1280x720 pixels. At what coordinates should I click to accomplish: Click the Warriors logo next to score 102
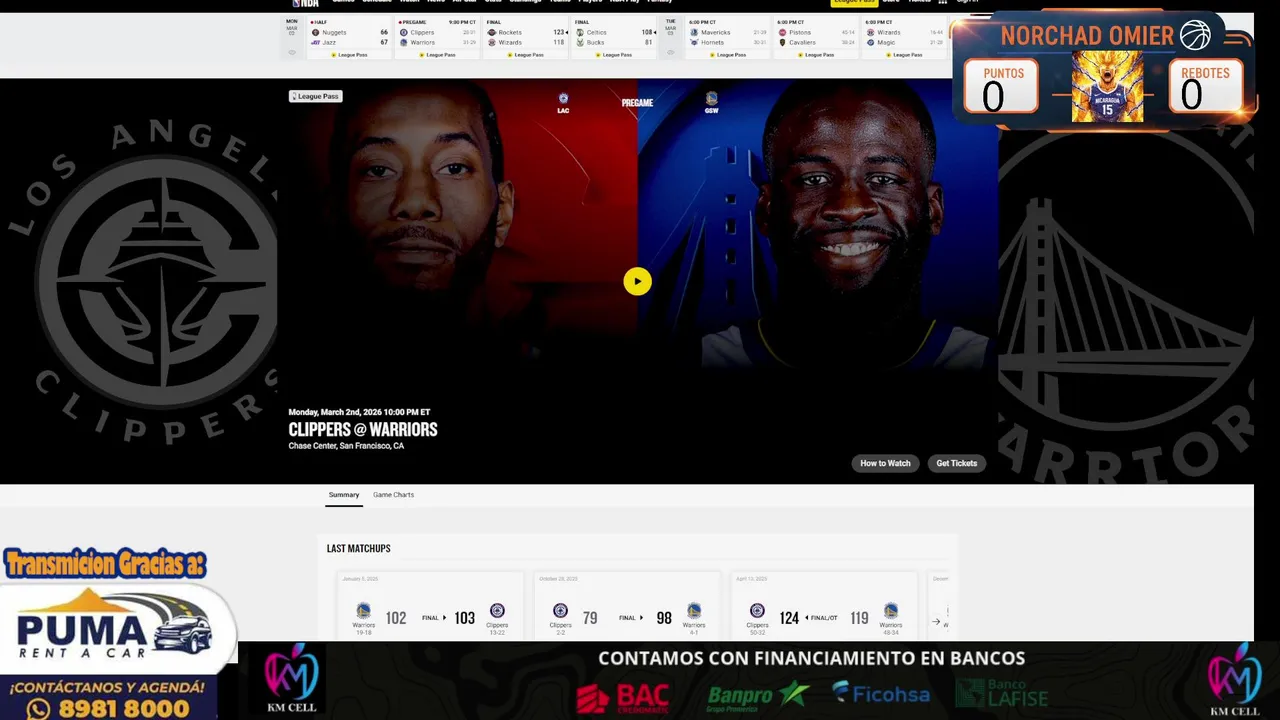click(363, 611)
